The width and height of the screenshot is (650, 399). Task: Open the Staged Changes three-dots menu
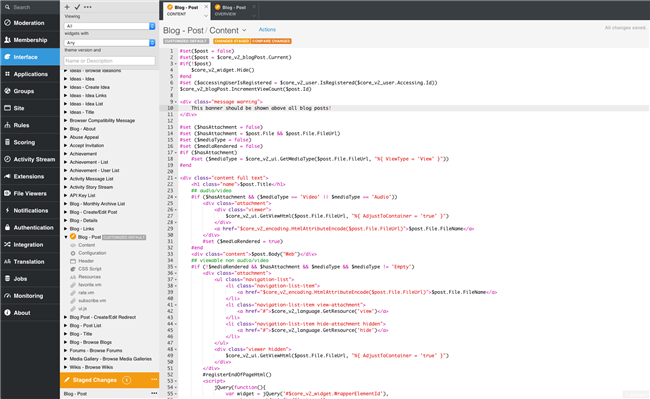[x=154, y=380]
